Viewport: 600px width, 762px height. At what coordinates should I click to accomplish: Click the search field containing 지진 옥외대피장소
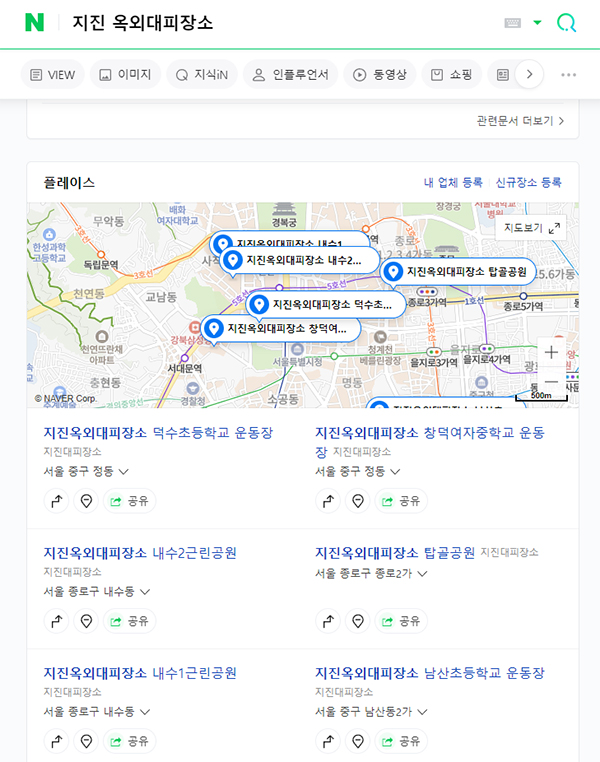[282, 22]
